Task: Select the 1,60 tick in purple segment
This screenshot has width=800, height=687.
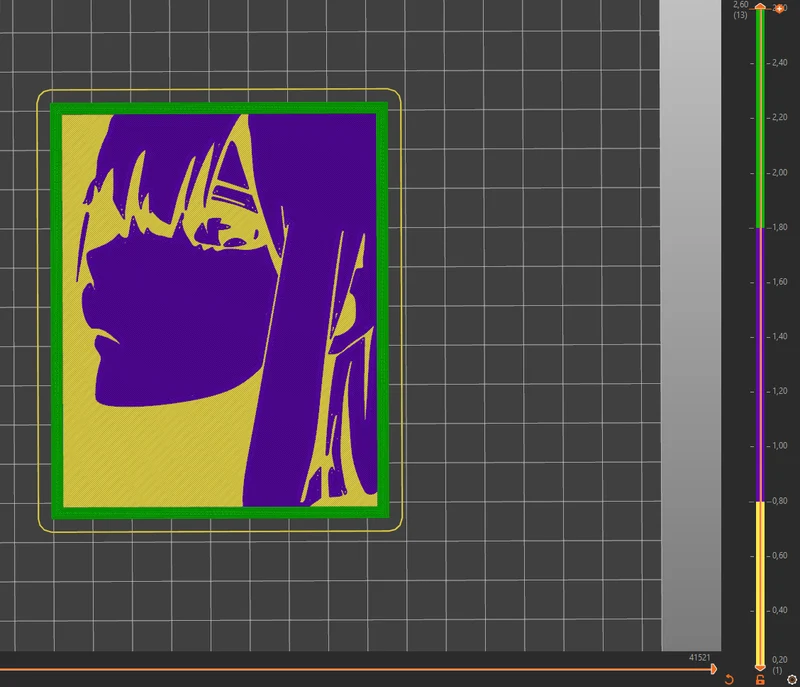Action: (779, 282)
